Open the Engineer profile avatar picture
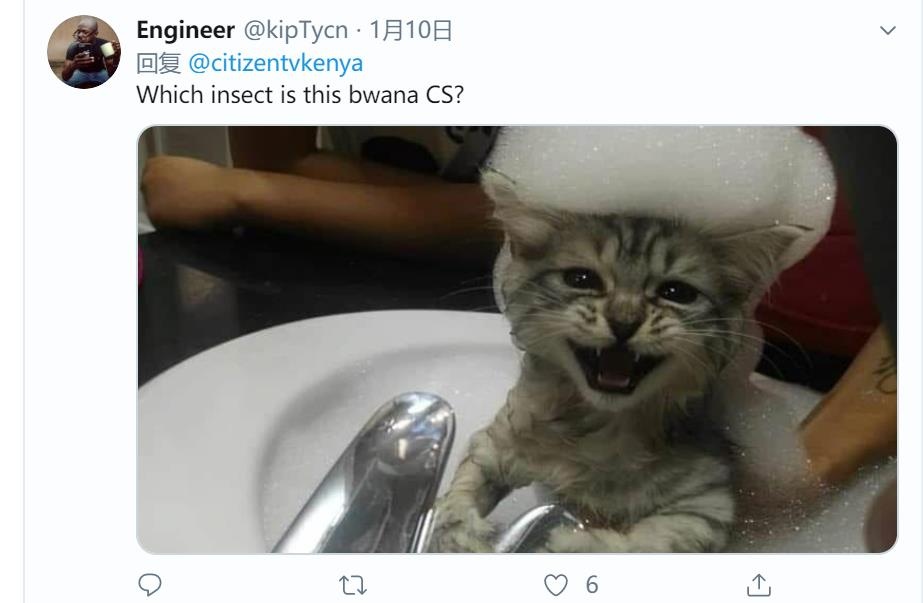This screenshot has width=923, height=603. 84,52
